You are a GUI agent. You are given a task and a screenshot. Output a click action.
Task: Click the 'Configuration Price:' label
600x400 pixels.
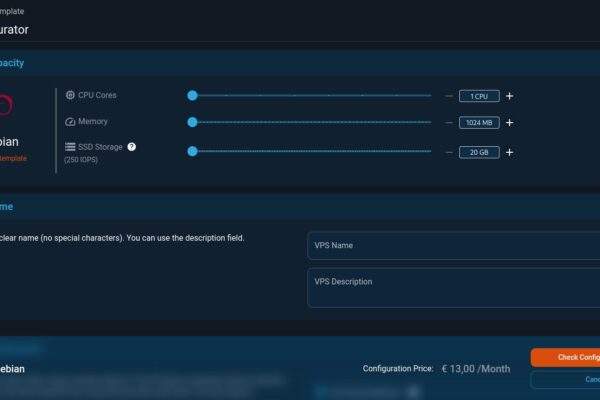coord(398,369)
